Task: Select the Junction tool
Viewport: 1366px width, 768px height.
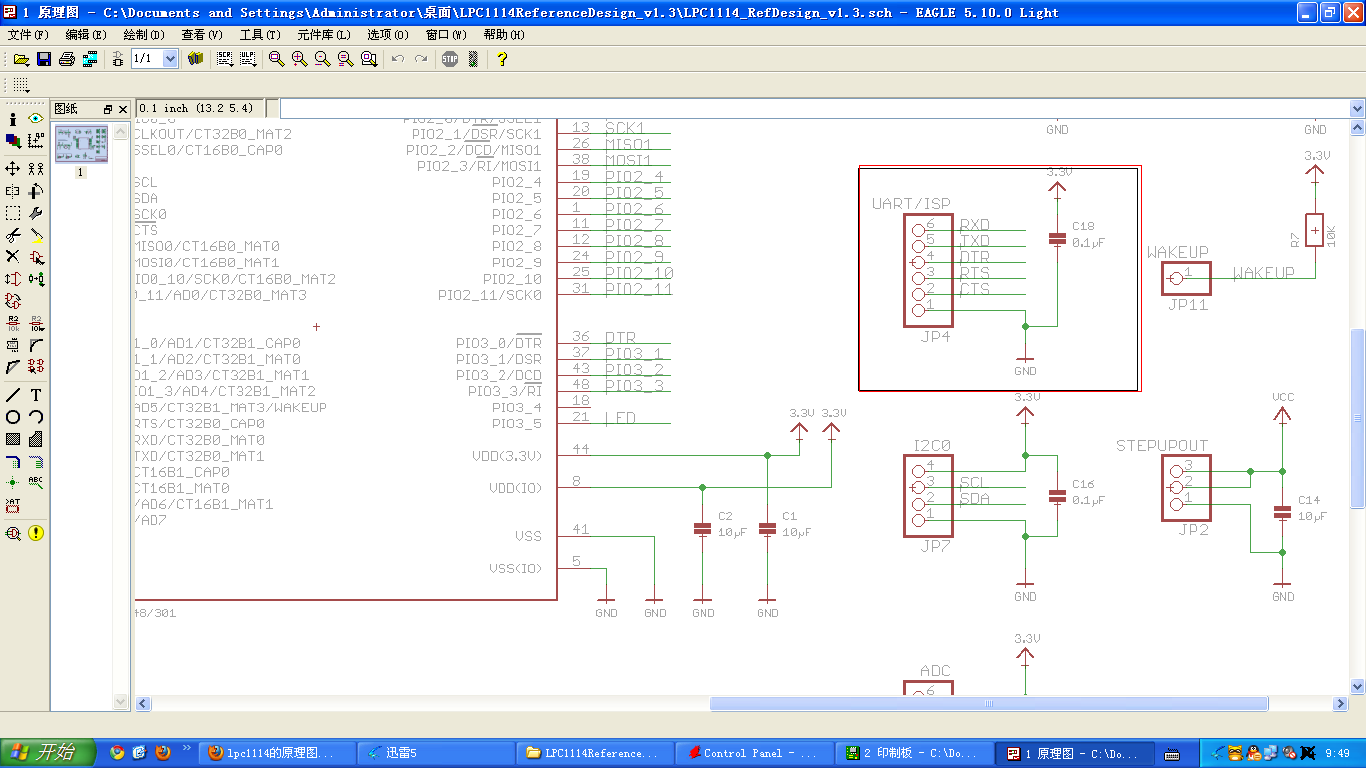Action: pos(13,483)
